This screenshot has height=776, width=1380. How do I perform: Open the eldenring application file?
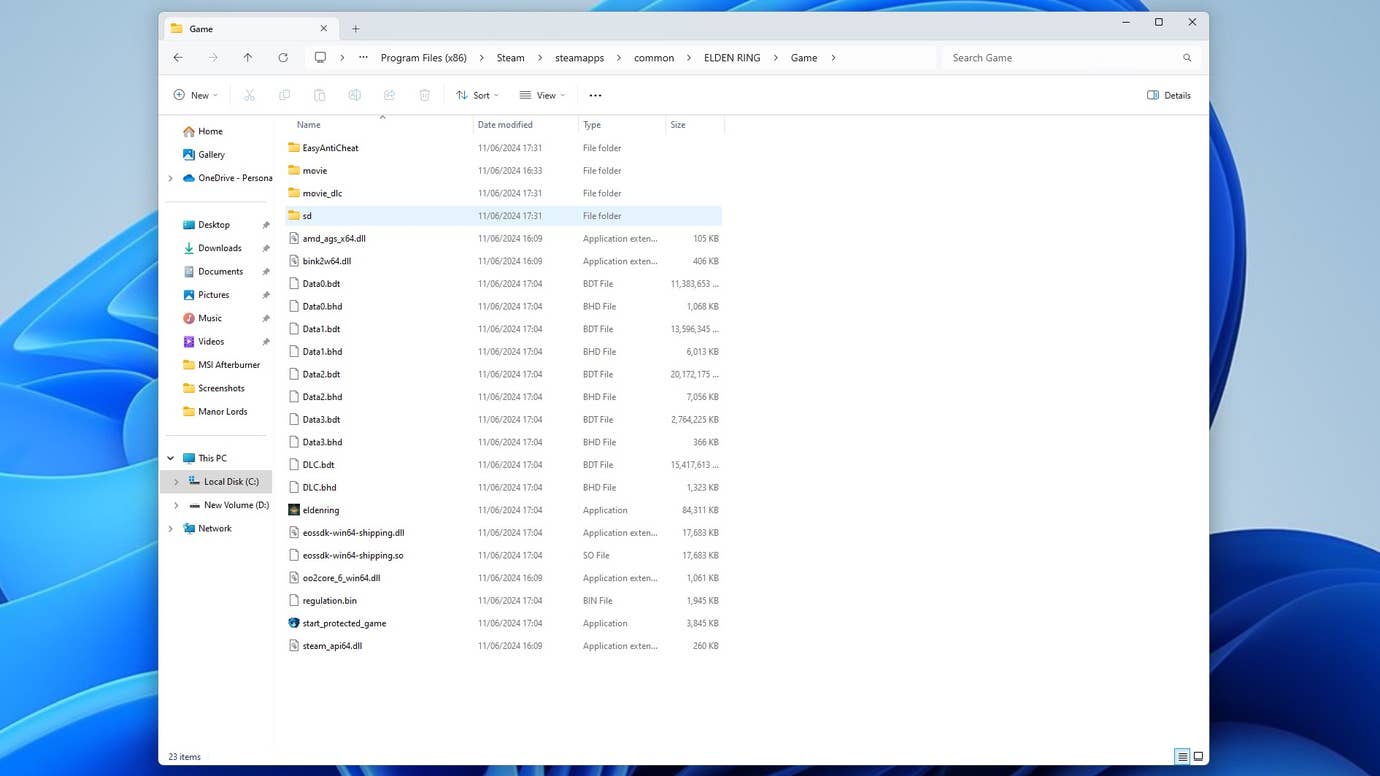(x=321, y=510)
